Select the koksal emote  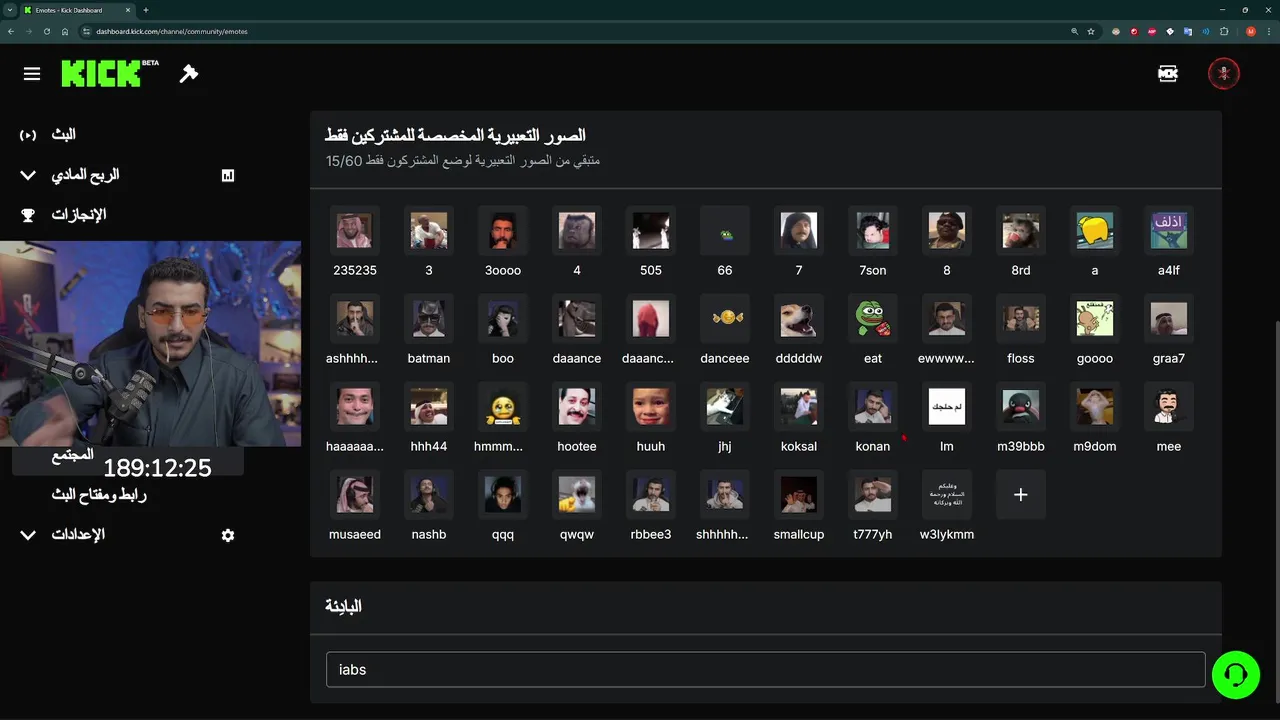click(799, 407)
